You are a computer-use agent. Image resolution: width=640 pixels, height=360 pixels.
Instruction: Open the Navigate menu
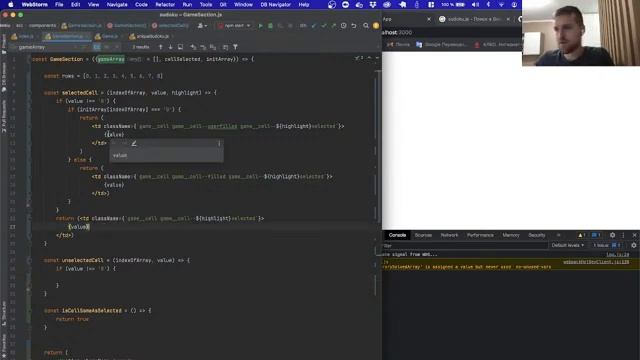pos(117,4)
